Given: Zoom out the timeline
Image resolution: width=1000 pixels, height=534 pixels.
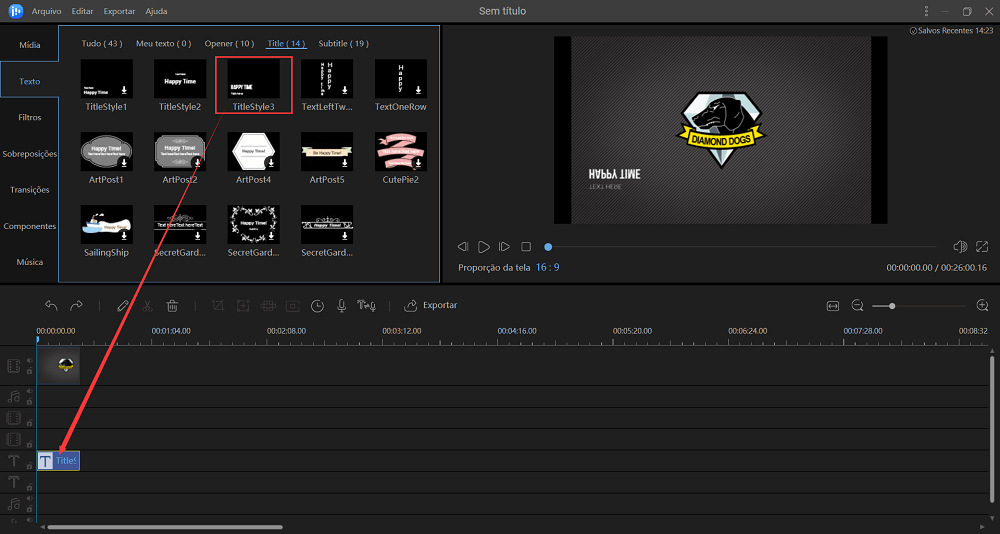Looking at the screenshot, I should 857,306.
